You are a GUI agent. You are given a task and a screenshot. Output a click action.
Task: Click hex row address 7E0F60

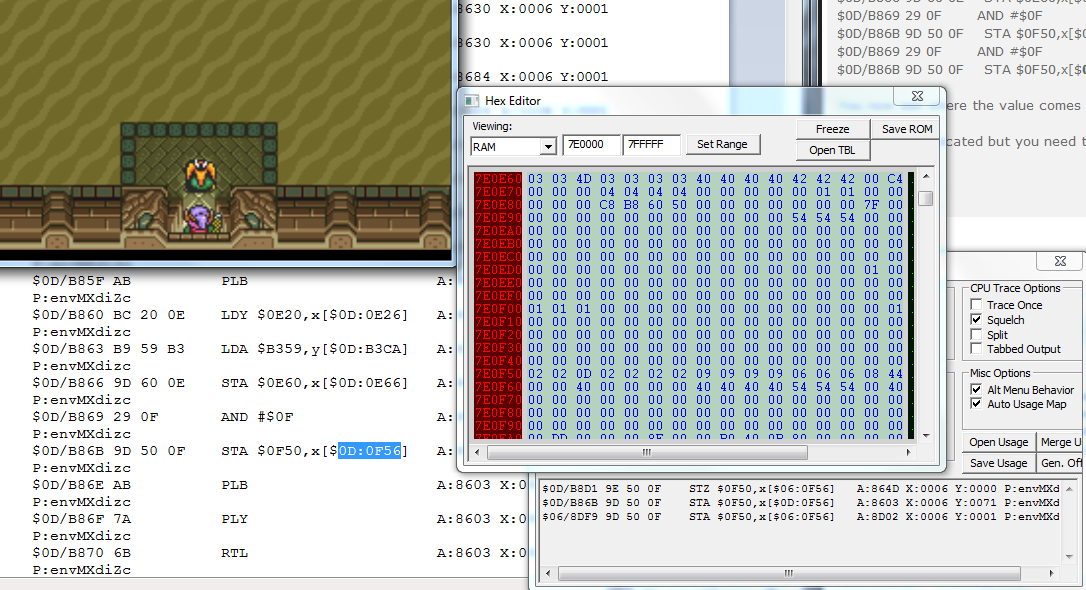(x=498, y=386)
